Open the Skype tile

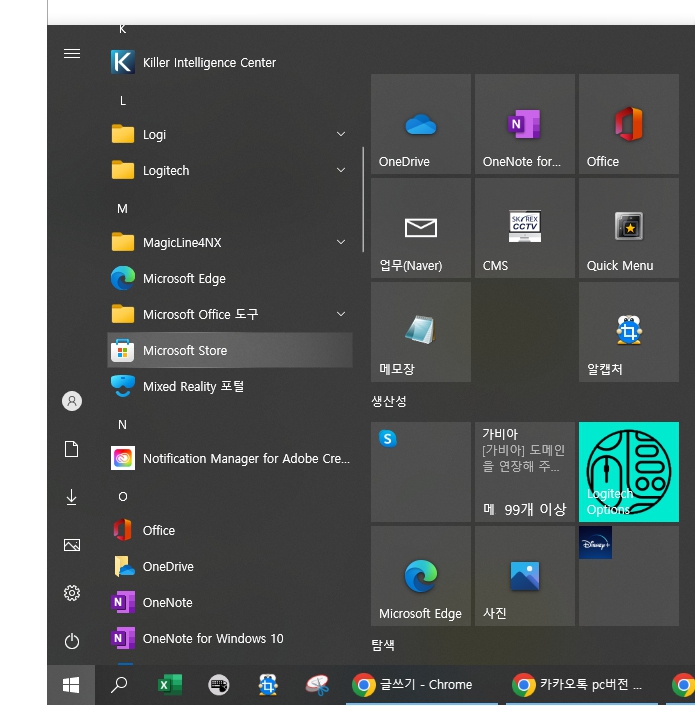pyautogui.click(x=421, y=472)
